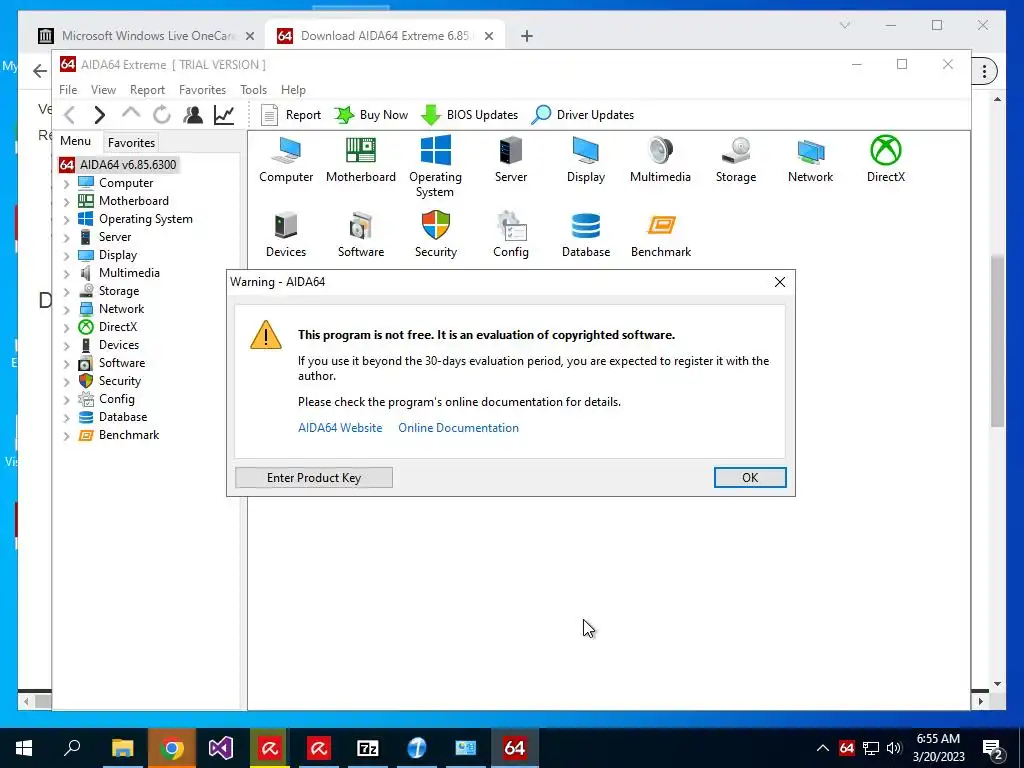Click the Windows Start button
Screen dimensions: 1024x768
(x=24, y=748)
